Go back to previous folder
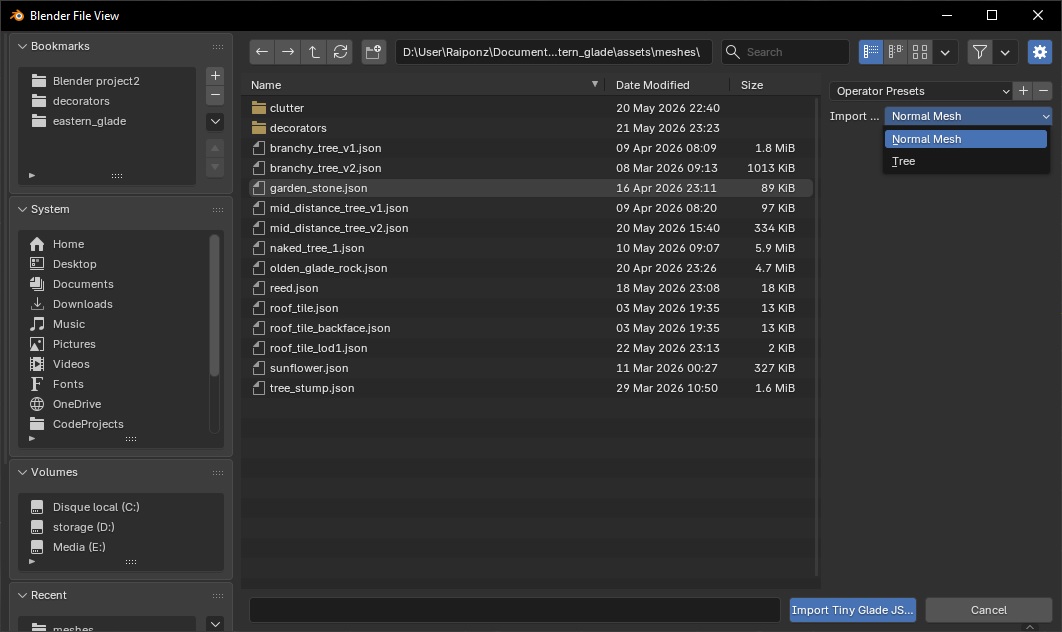Screen dimensions: 1062x632 [x=261, y=52]
